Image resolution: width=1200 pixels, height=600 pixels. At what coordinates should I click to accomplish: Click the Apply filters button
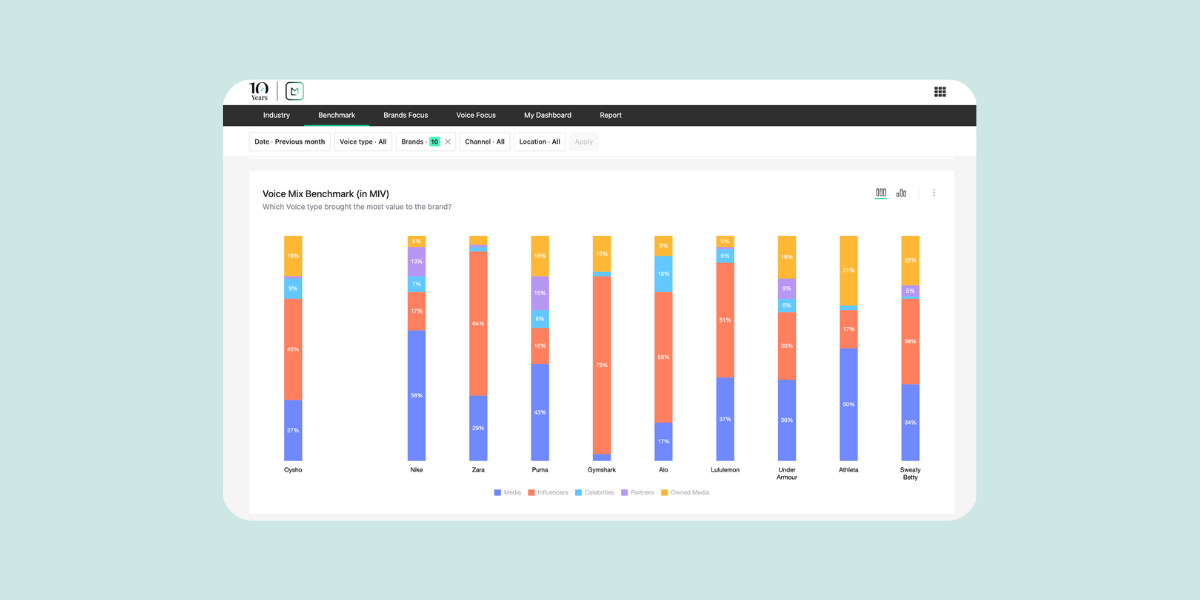[584, 142]
